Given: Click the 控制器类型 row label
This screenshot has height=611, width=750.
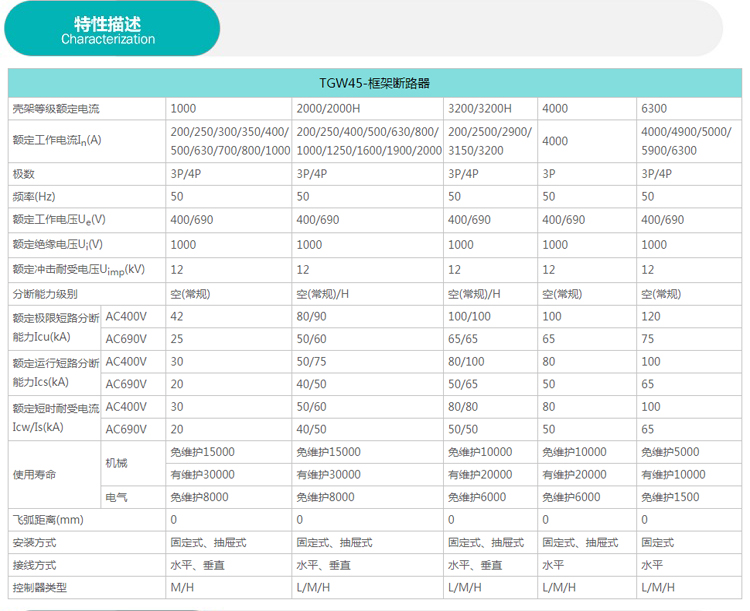Looking at the screenshot, I should point(40,588).
